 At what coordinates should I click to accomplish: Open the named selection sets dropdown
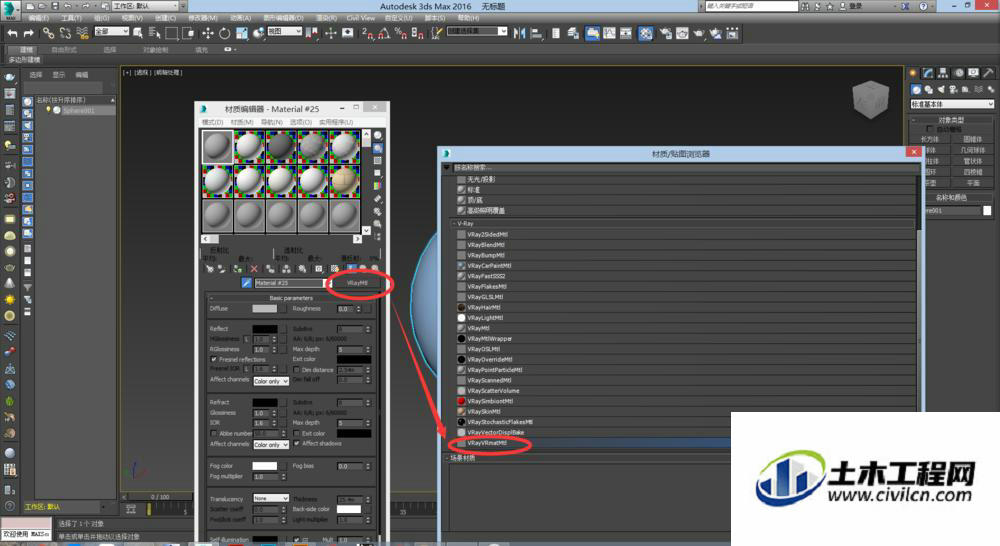[477, 31]
